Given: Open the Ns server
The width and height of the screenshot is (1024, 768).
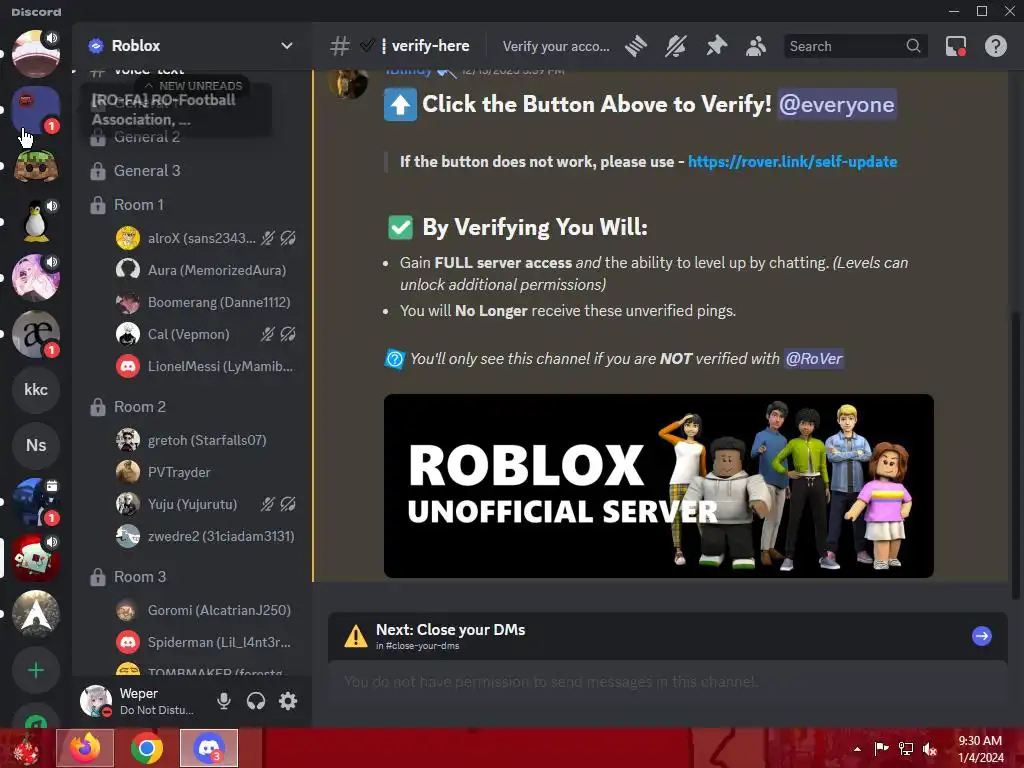Looking at the screenshot, I should point(36,445).
